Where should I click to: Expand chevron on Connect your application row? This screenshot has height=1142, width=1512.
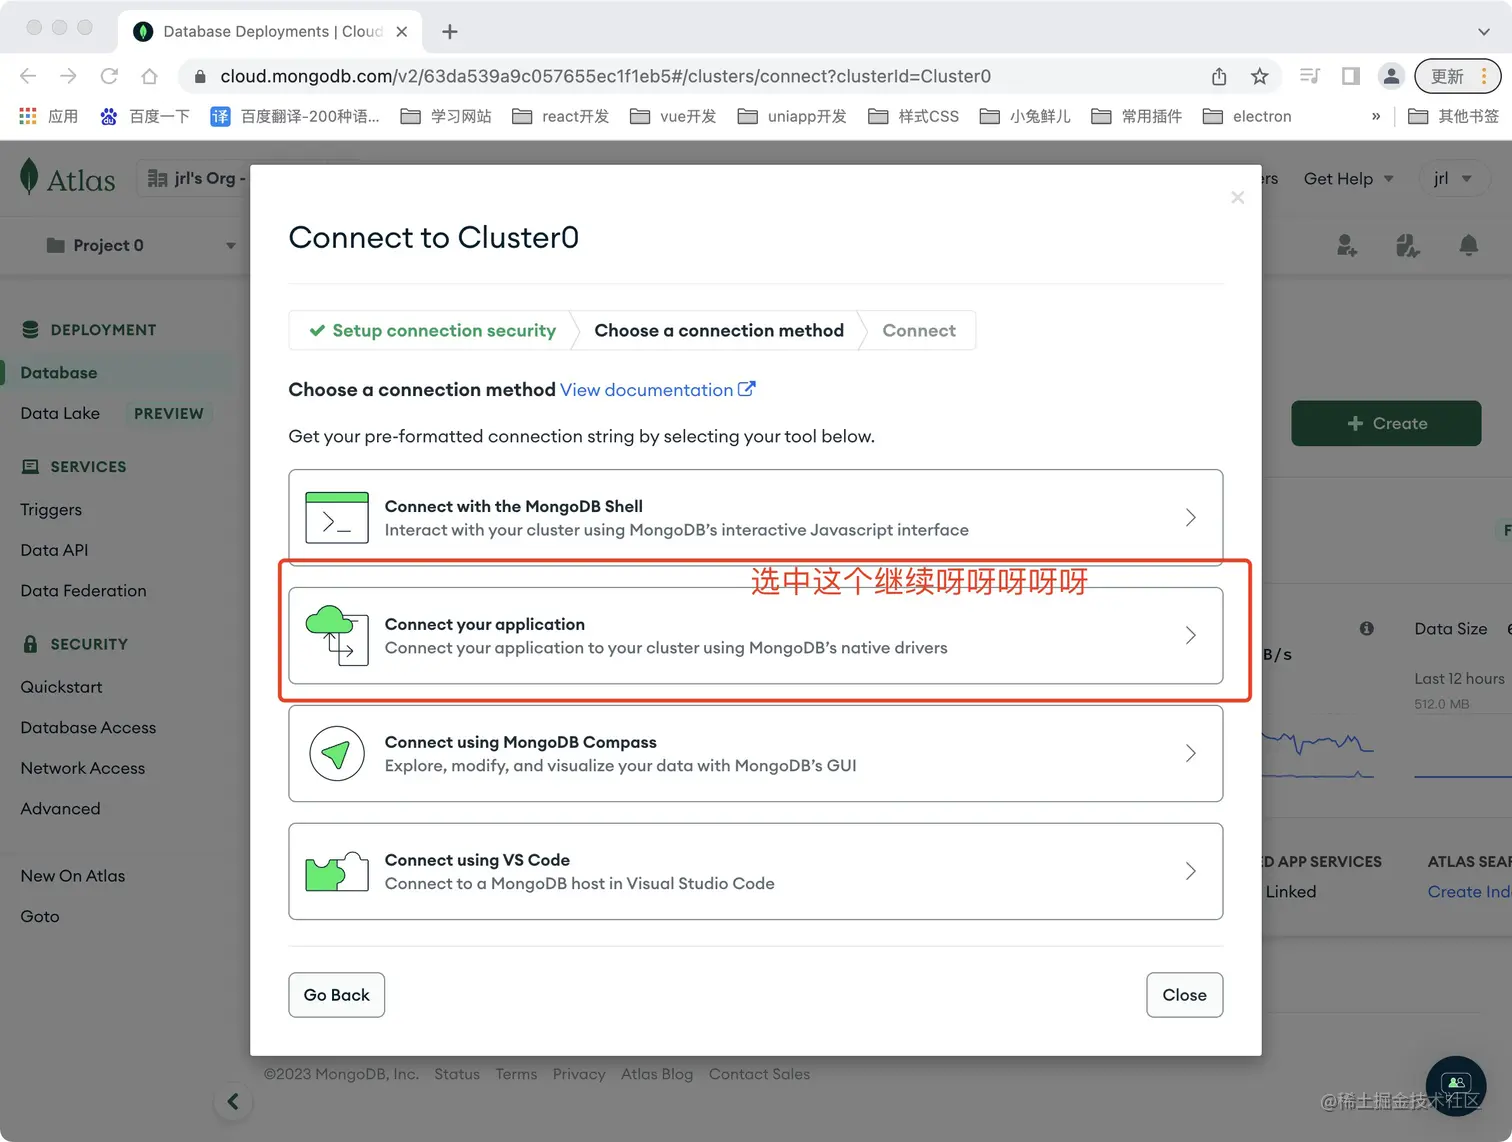(x=1190, y=635)
